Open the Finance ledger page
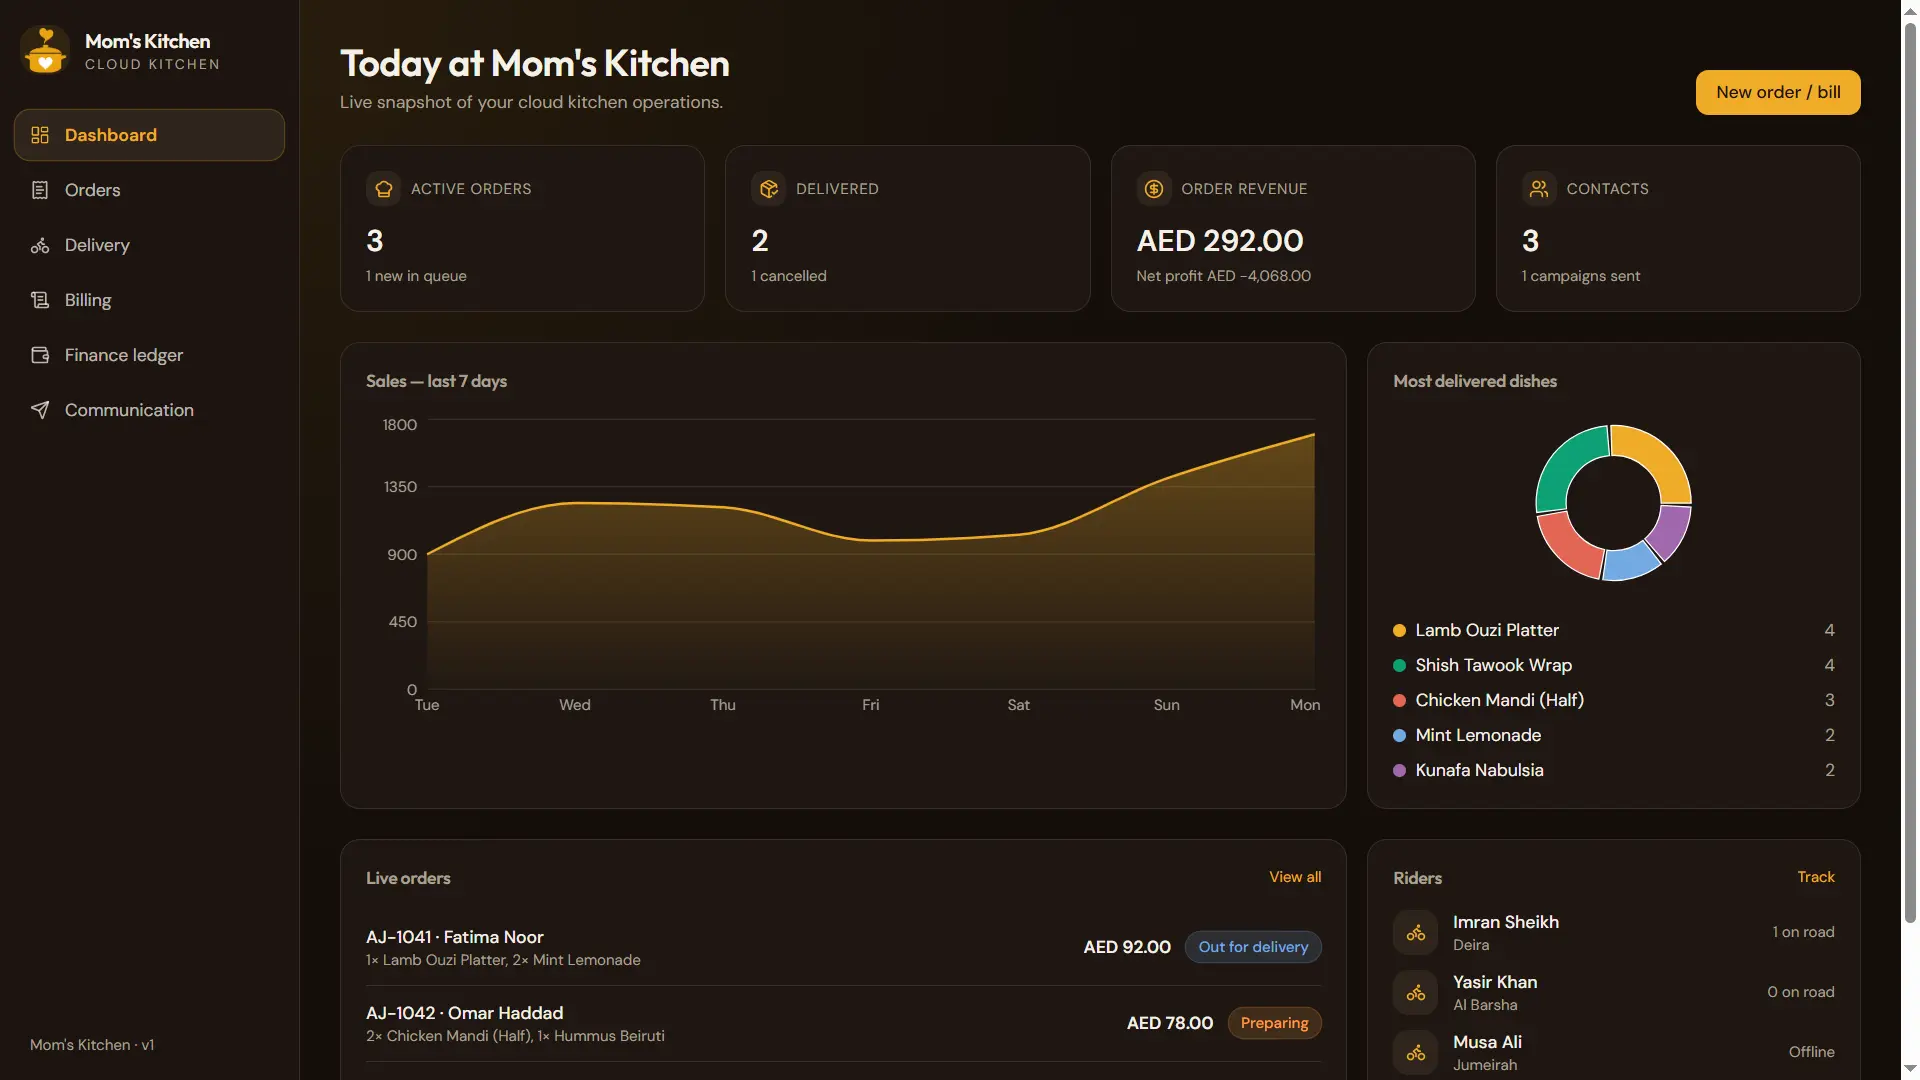This screenshot has width=1920, height=1080. (149, 355)
